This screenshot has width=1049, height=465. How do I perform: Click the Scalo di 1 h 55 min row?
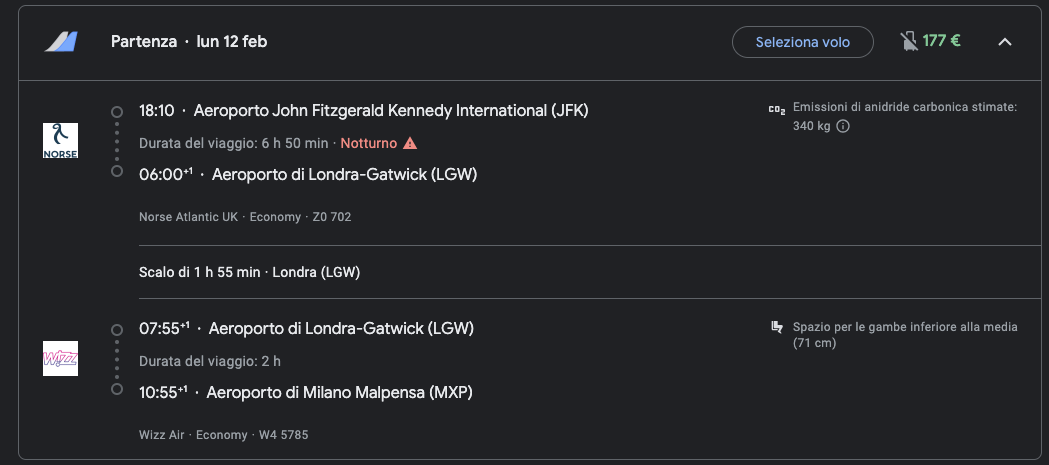250,272
